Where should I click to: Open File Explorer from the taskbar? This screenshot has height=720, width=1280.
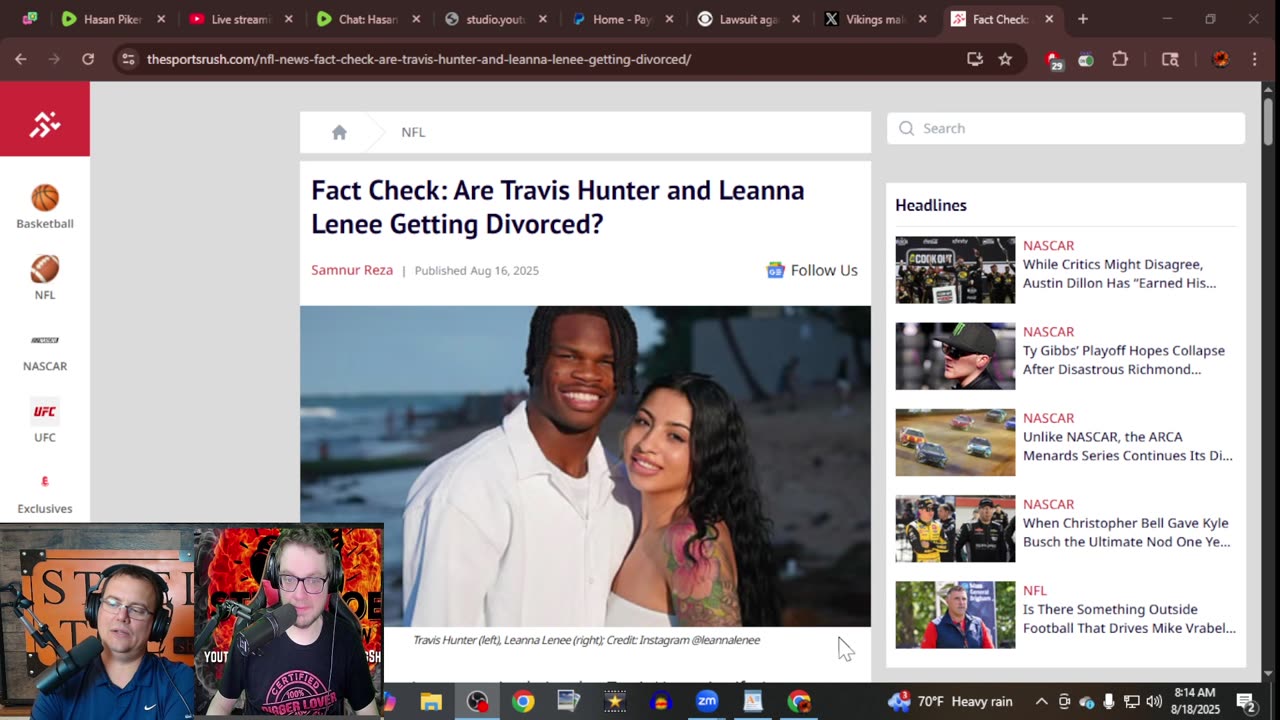pos(431,702)
